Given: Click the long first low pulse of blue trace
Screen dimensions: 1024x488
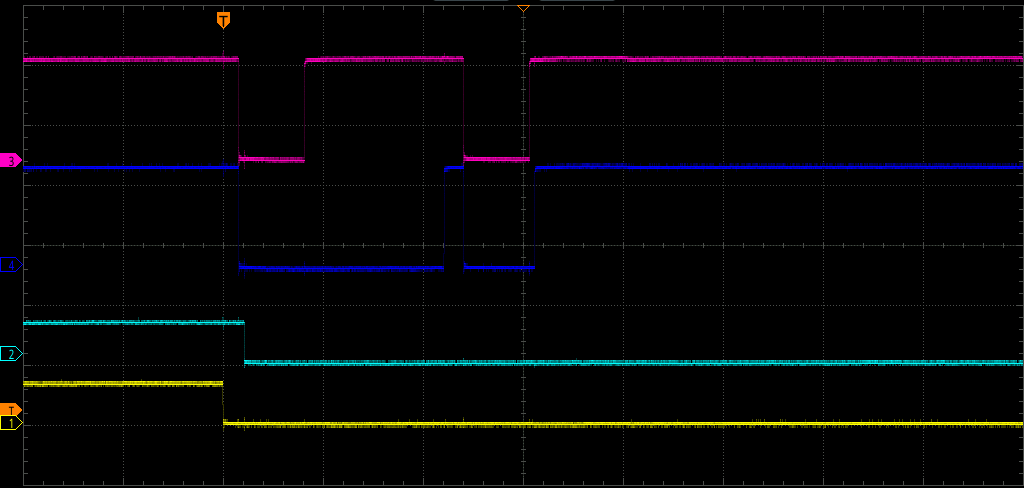Looking at the screenshot, I should tap(340, 268).
